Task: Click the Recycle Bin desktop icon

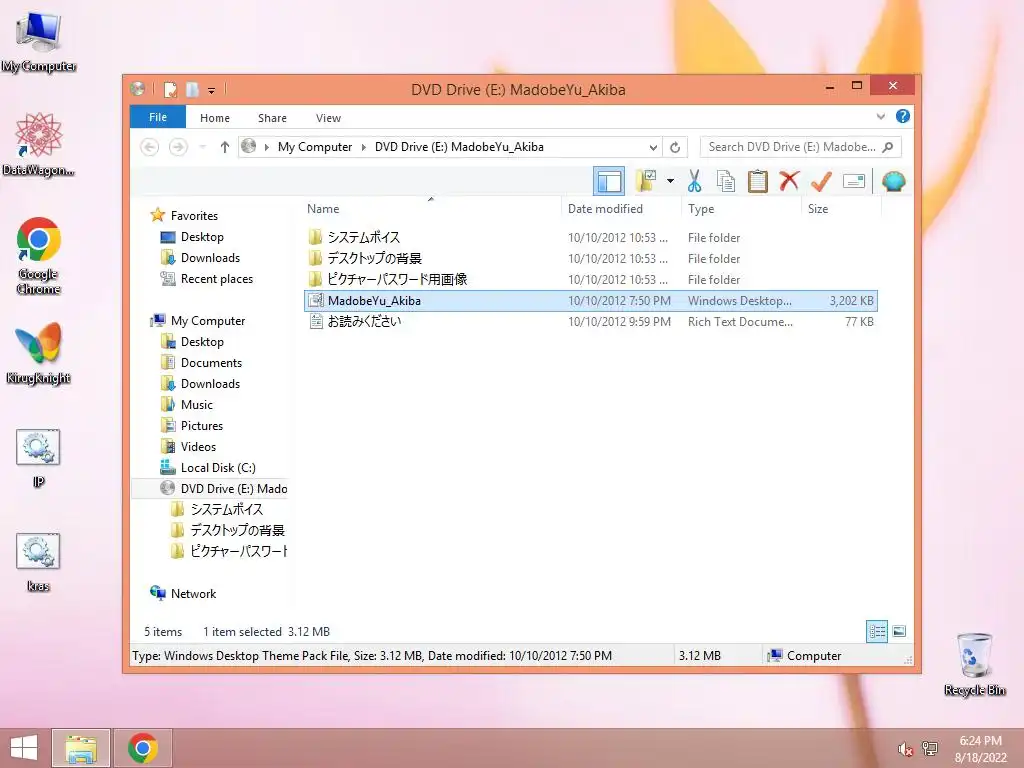Action: pyautogui.click(x=974, y=664)
